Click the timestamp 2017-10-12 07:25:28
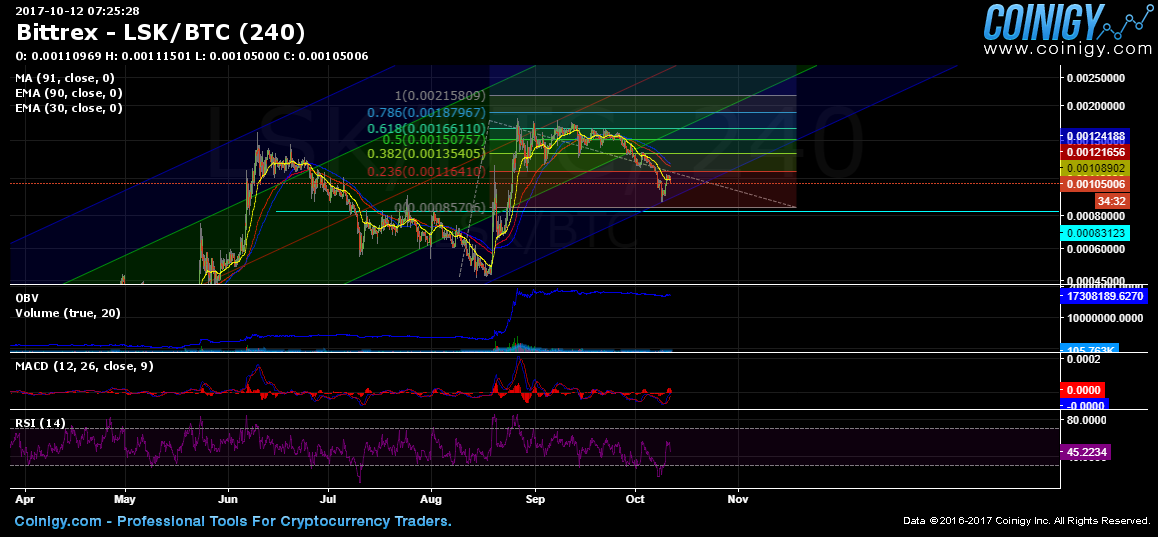Image resolution: width=1158 pixels, height=537 pixels. pos(78,11)
